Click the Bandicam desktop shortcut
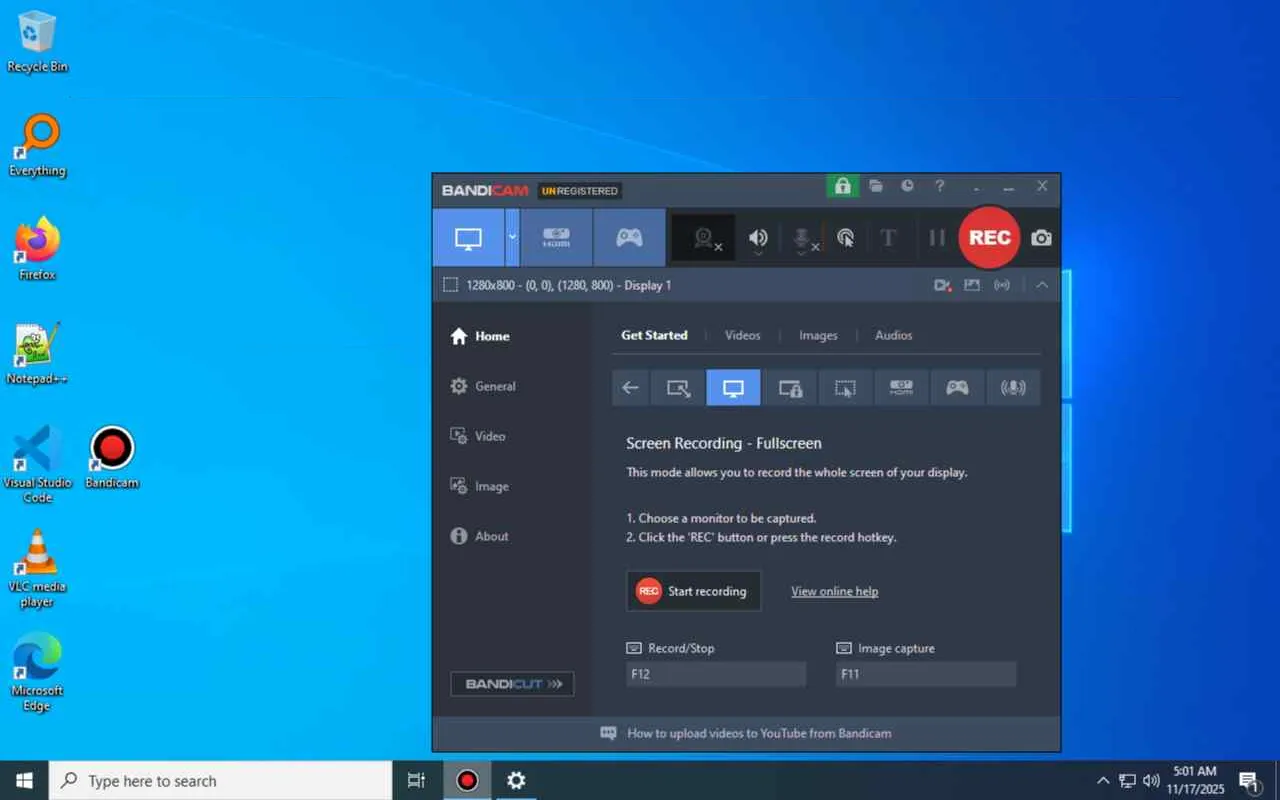 [112, 459]
